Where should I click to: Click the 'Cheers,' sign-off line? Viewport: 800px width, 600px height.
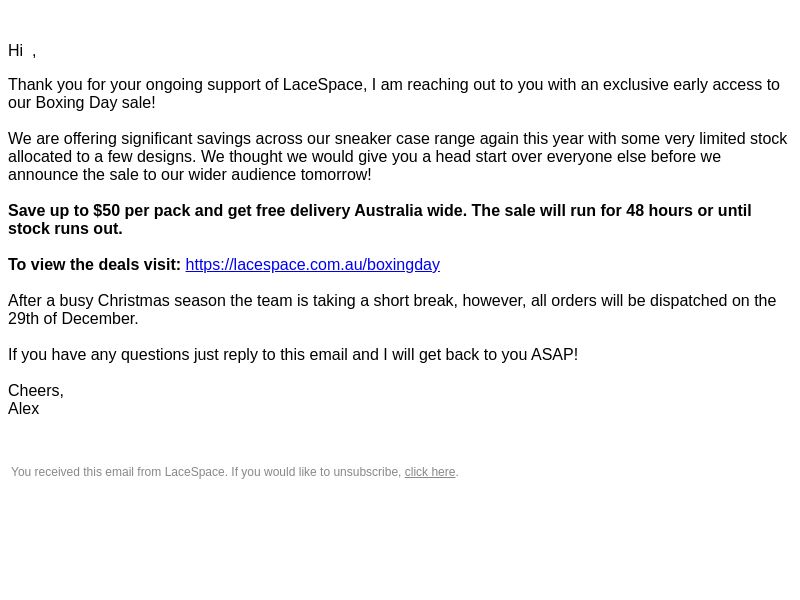click(36, 391)
